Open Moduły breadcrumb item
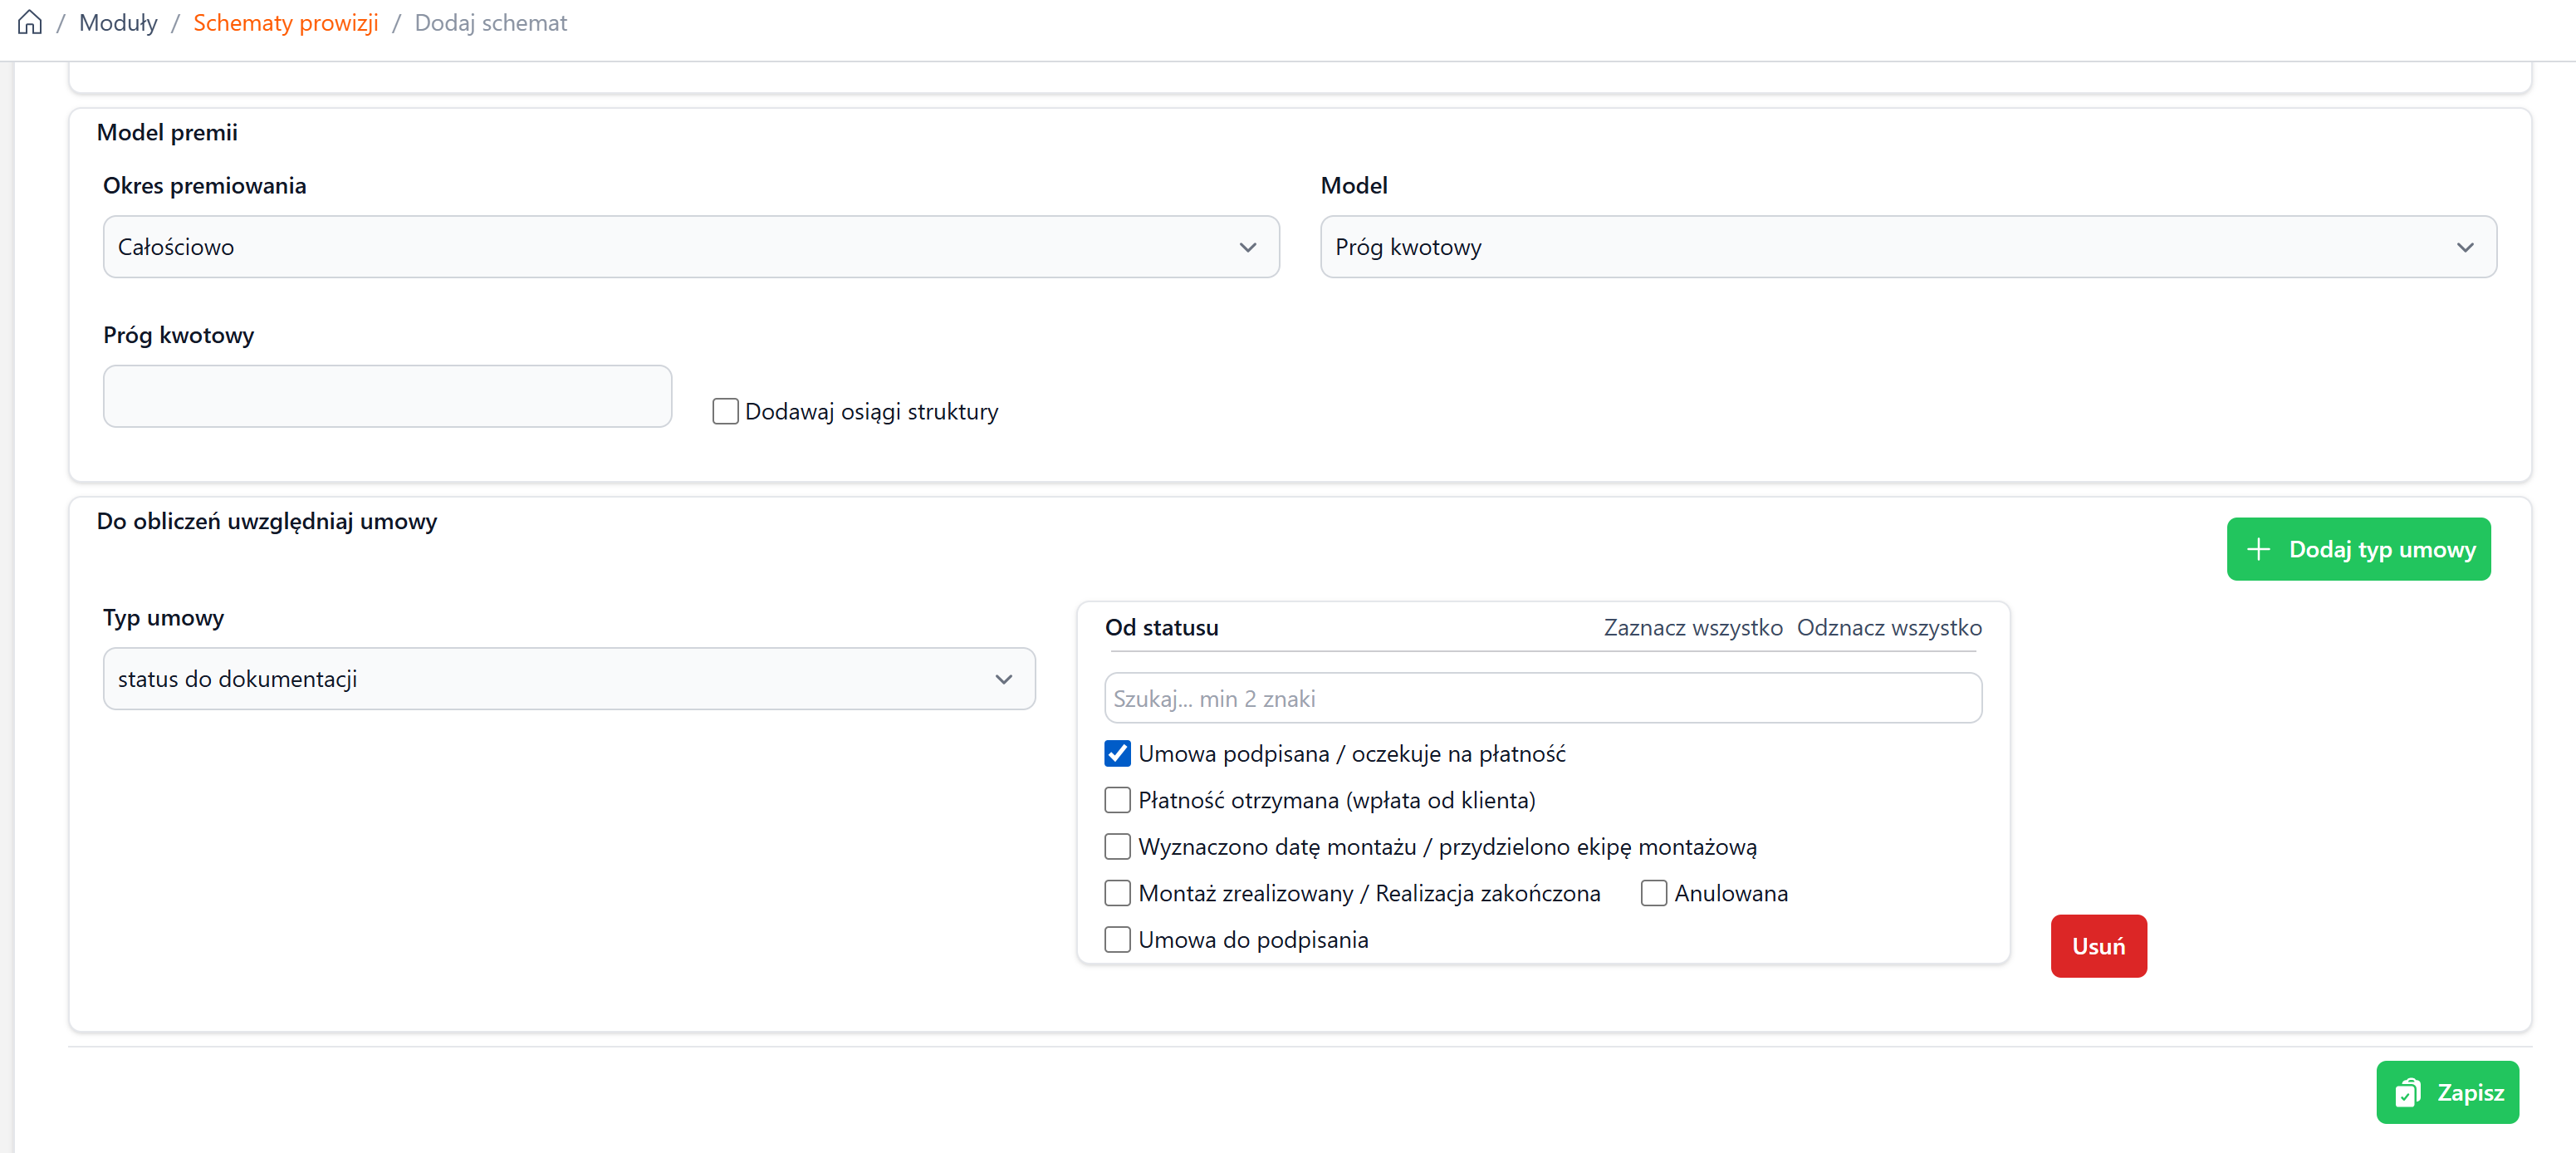The image size is (2576, 1153). tap(118, 22)
